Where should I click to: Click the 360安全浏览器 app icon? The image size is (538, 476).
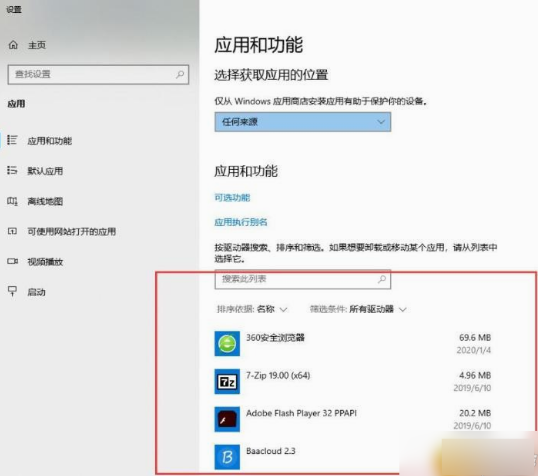(x=227, y=344)
